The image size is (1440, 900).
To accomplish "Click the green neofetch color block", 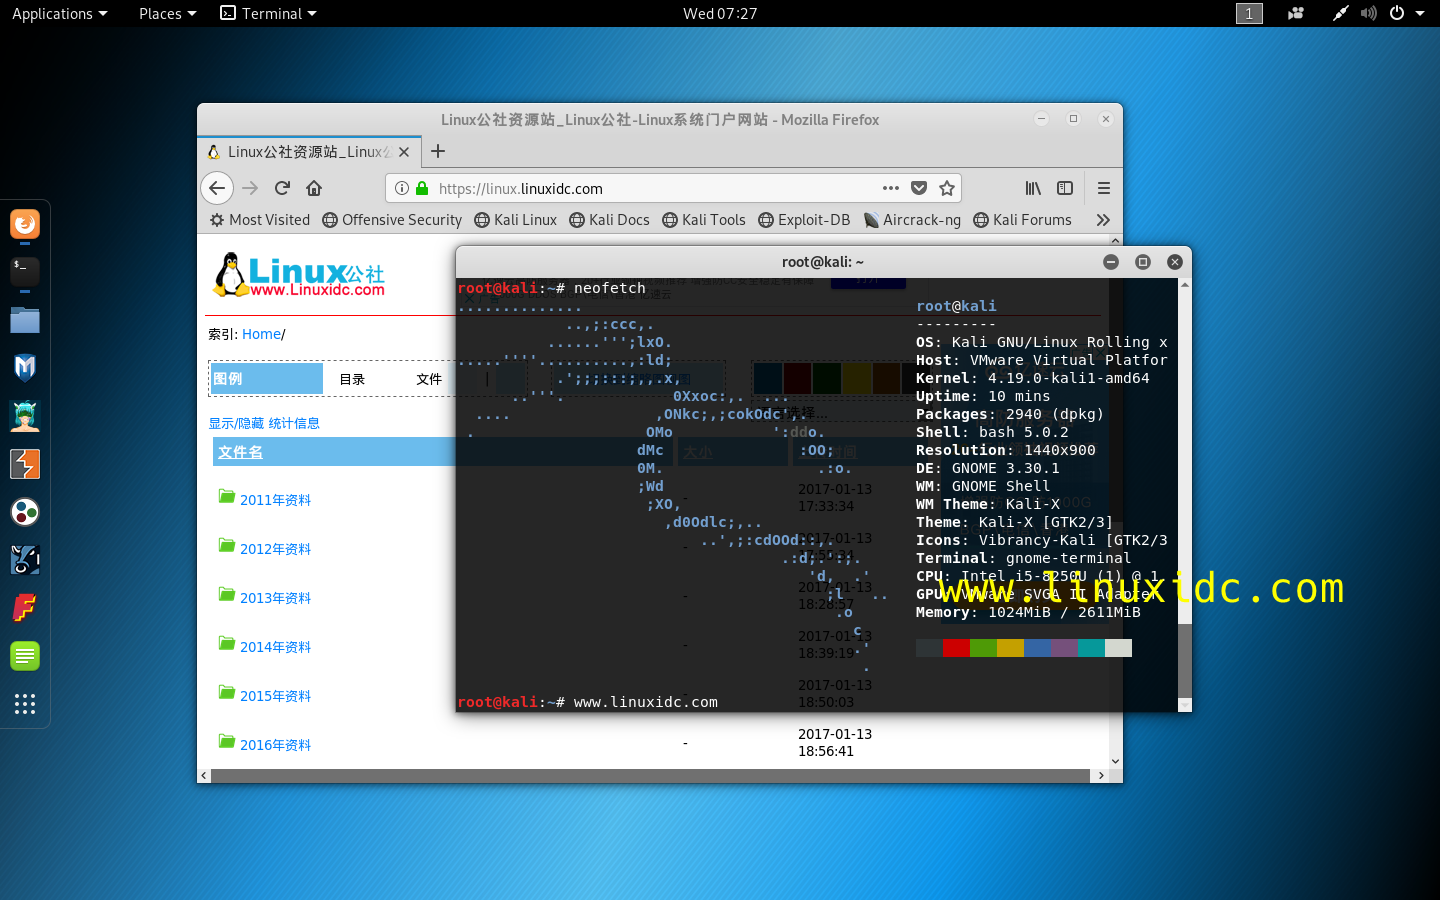I will coord(983,648).
